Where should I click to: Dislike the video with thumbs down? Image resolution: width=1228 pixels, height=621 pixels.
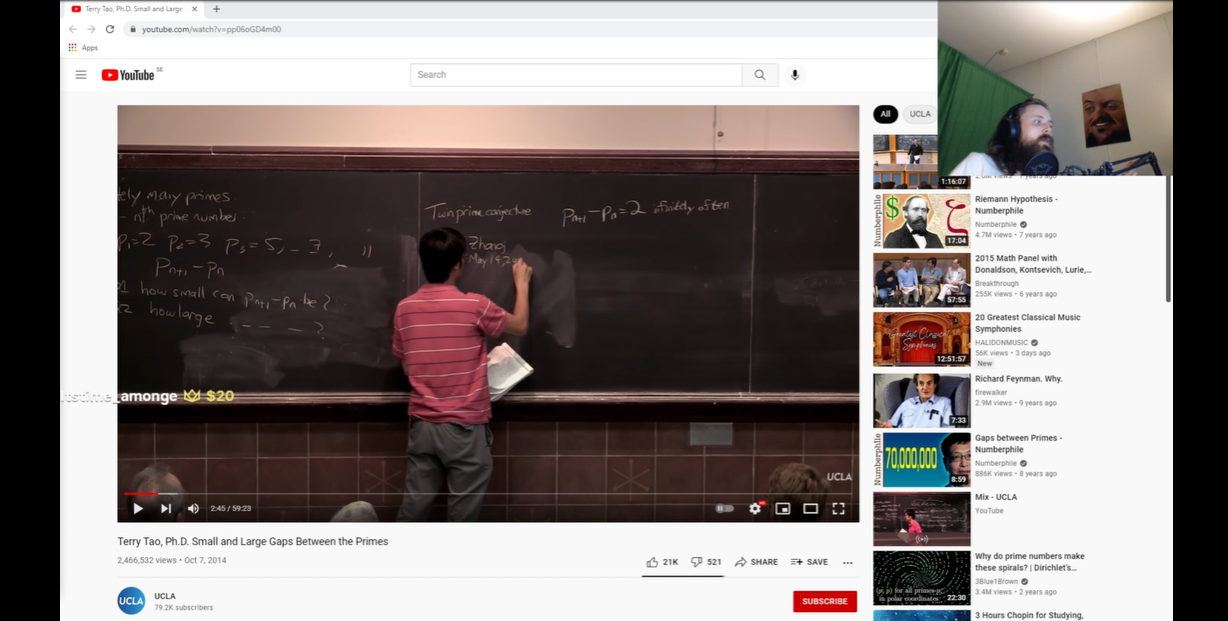pos(697,562)
